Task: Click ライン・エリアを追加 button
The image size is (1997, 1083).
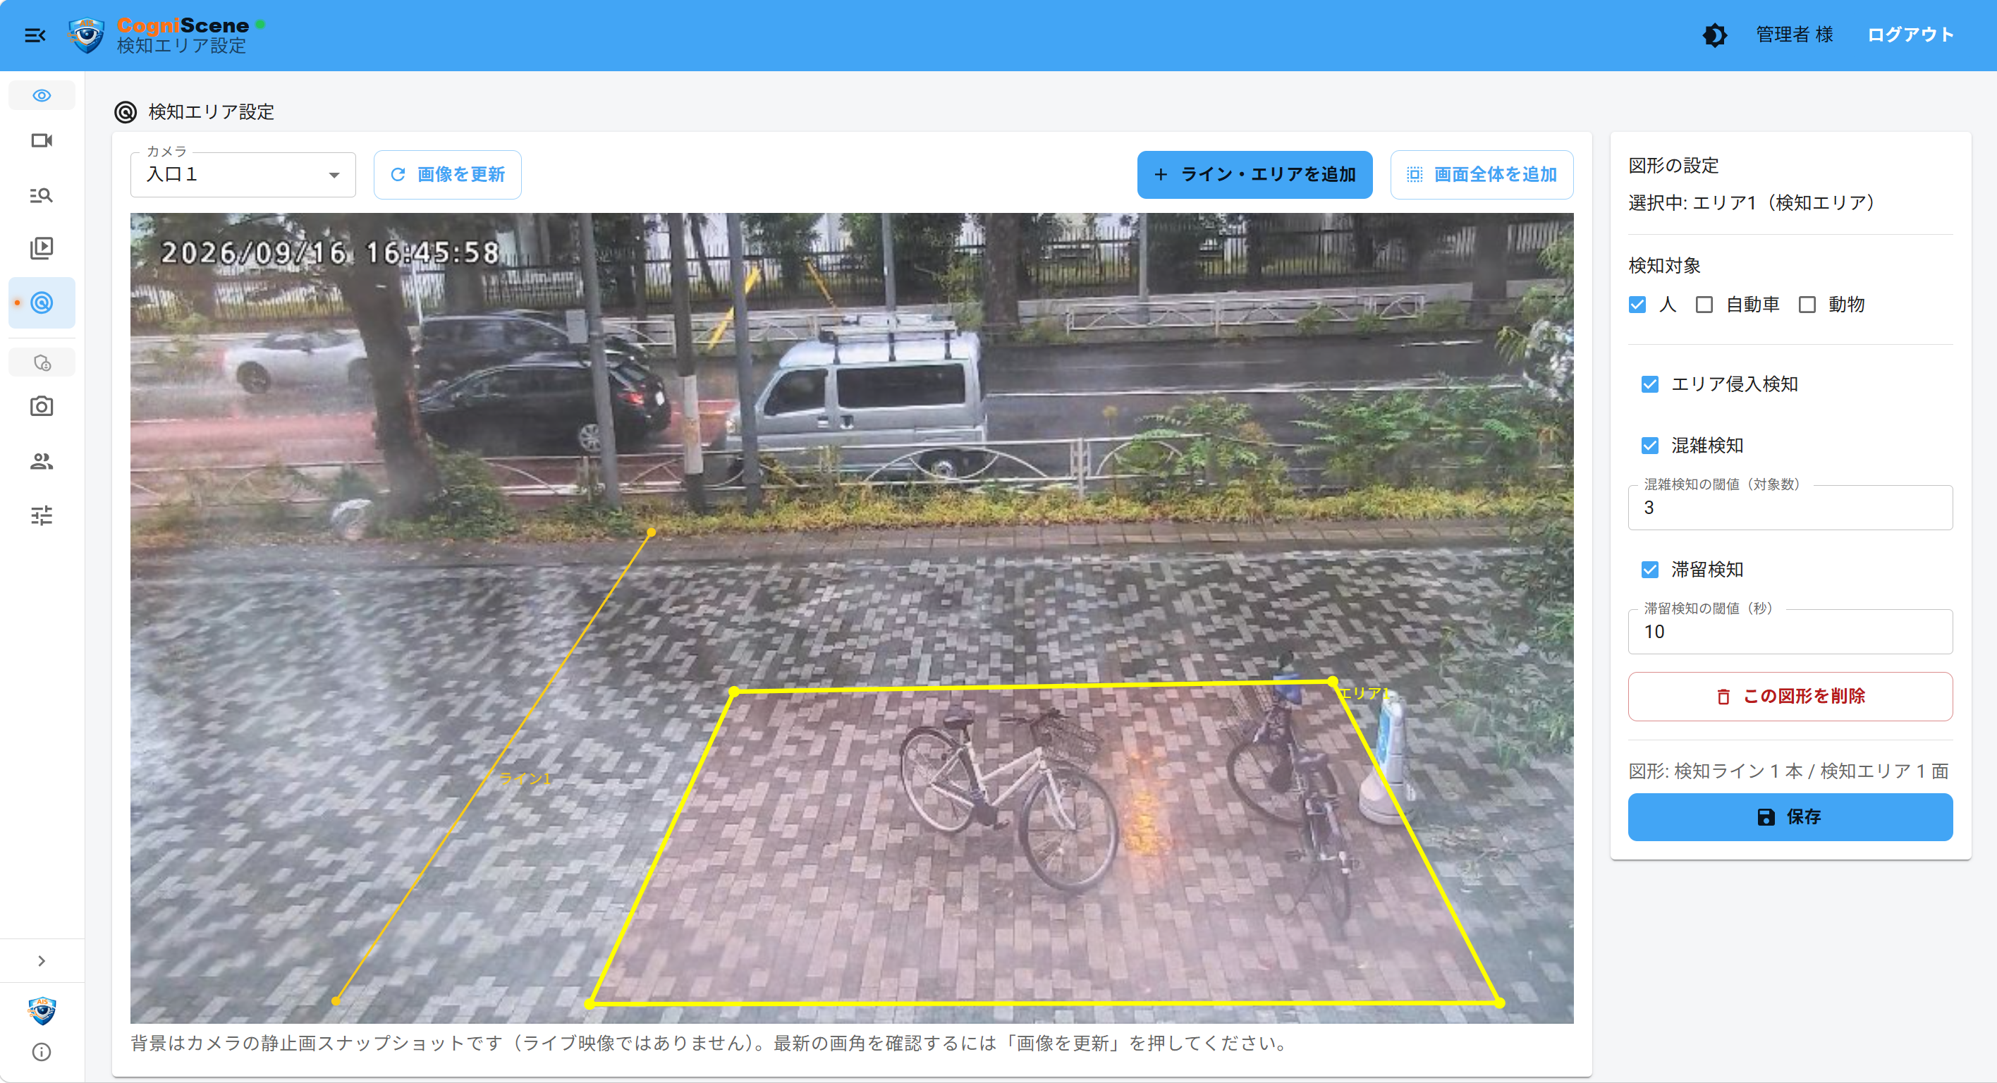Action: click(x=1254, y=175)
